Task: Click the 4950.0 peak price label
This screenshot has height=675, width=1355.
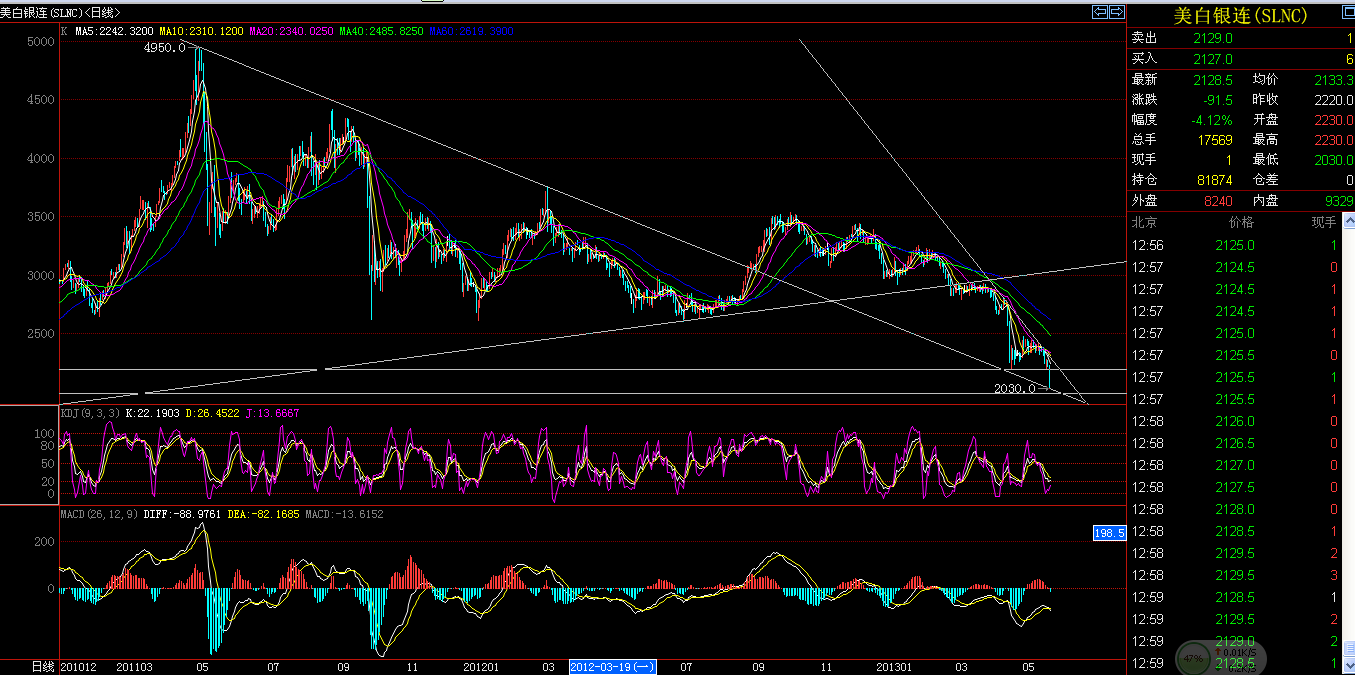Action: (164, 47)
